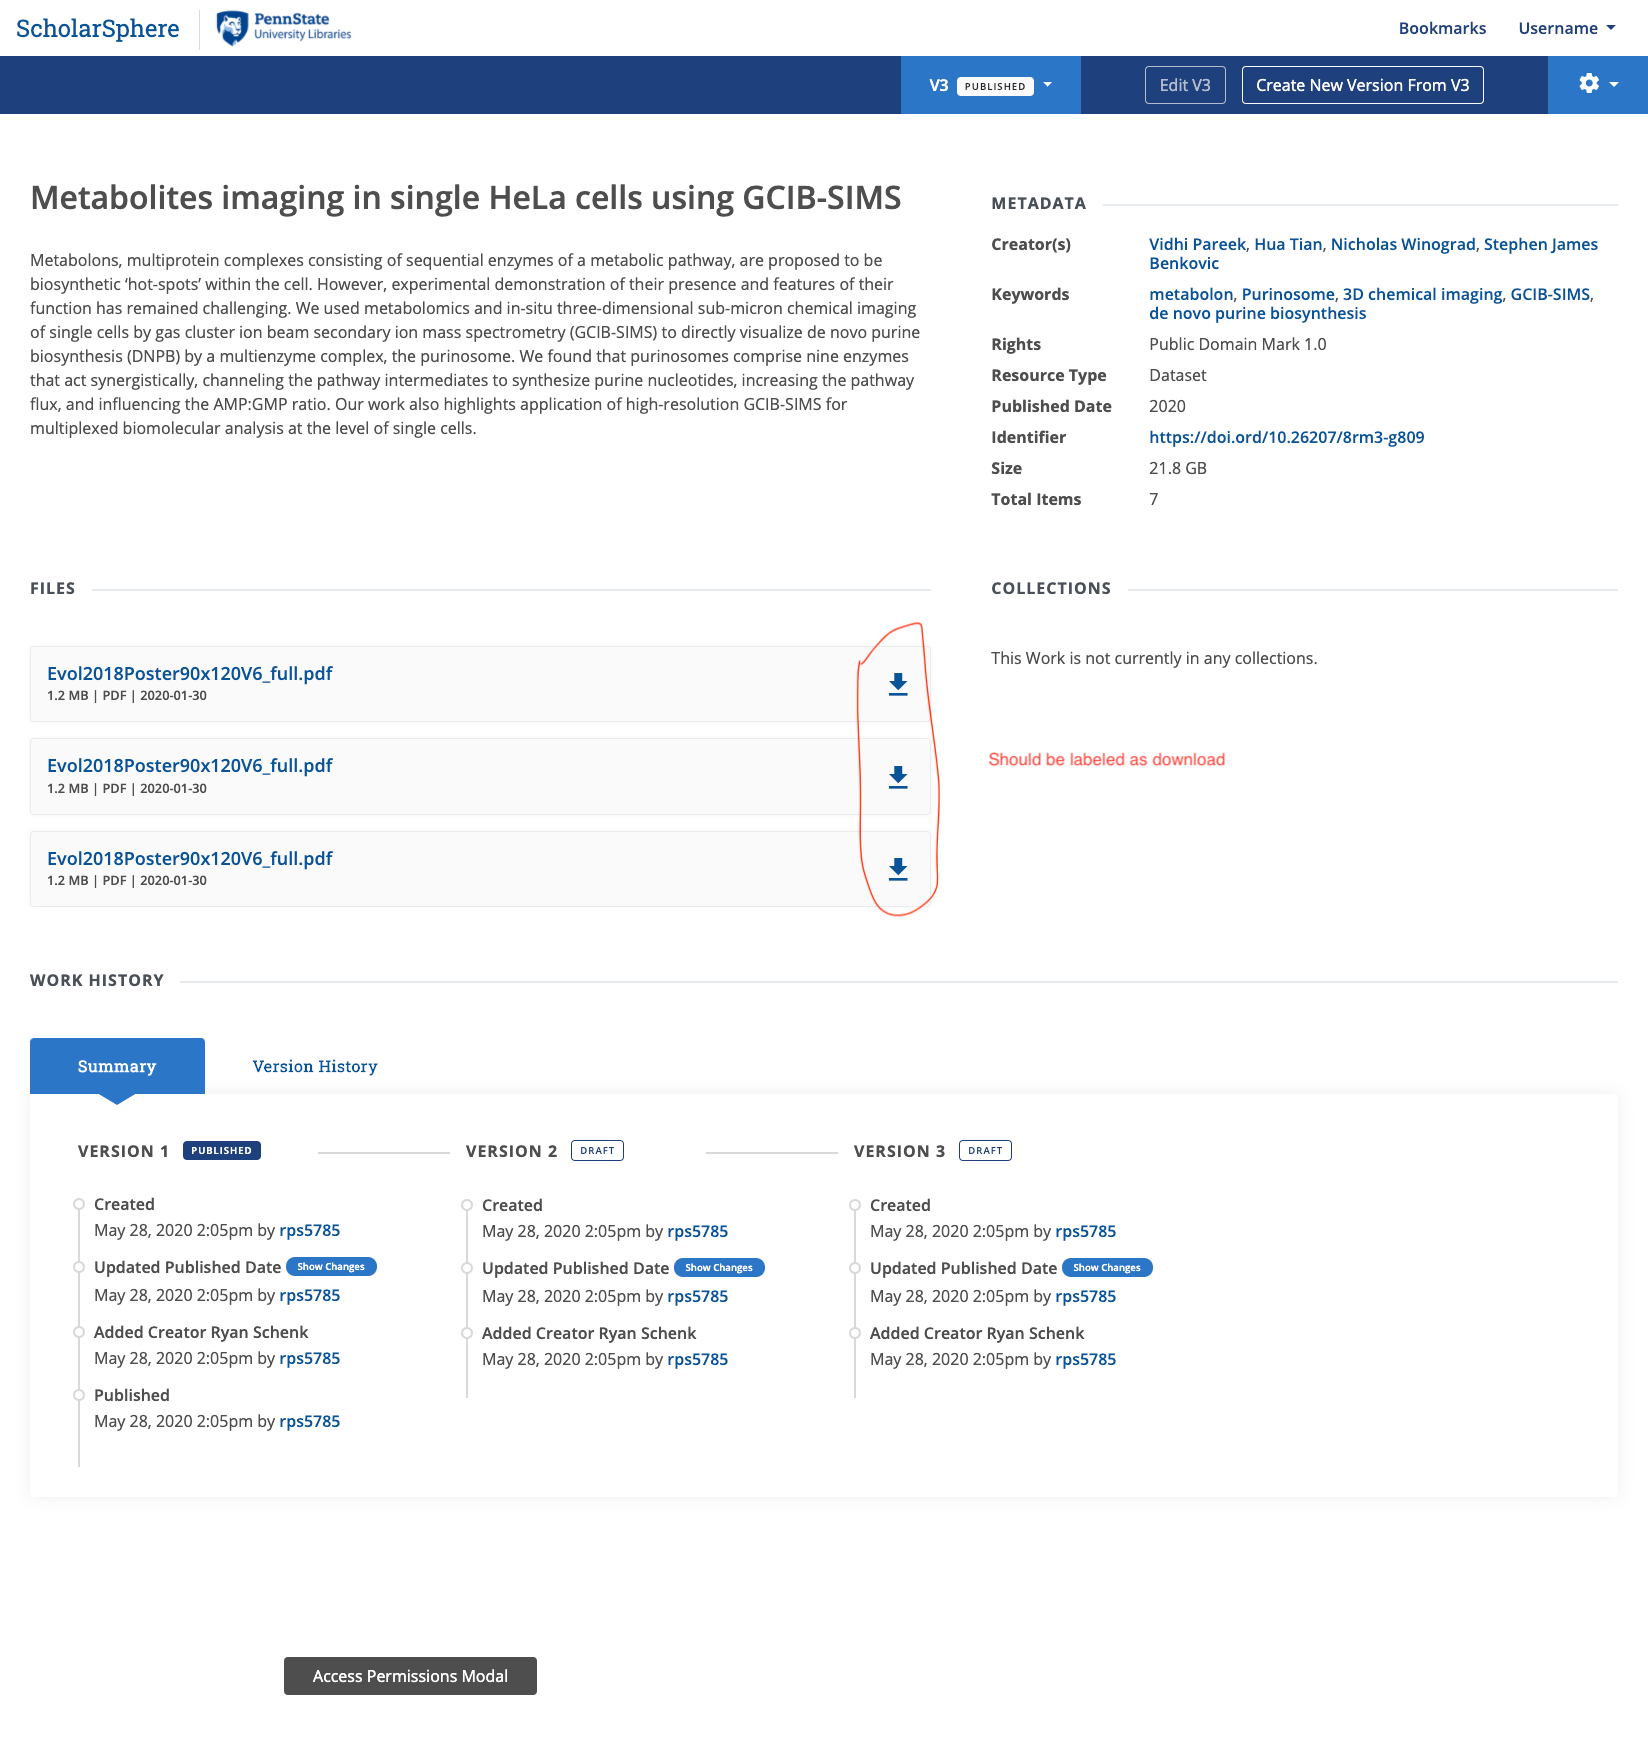The width and height of the screenshot is (1648, 1759).
Task: Open the Purinosome keyword link
Action: [1288, 294]
